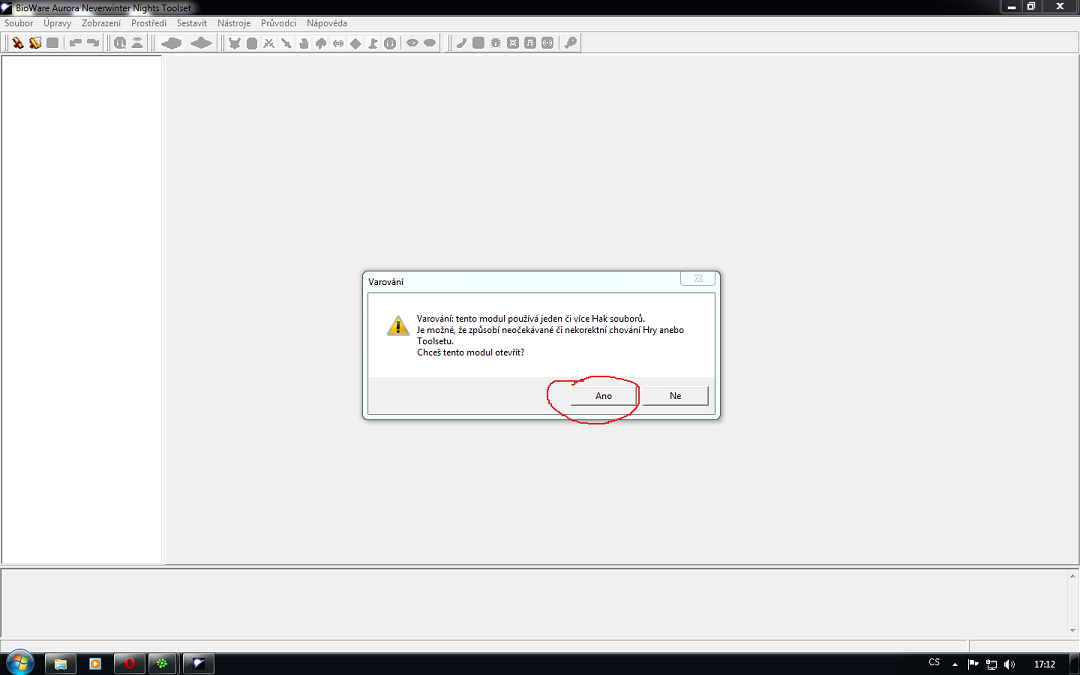Image resolution: width=1080 pixels, height=675 pixels.
Task: Click the crossed swords toolbar icon
Action: [269, 43]
